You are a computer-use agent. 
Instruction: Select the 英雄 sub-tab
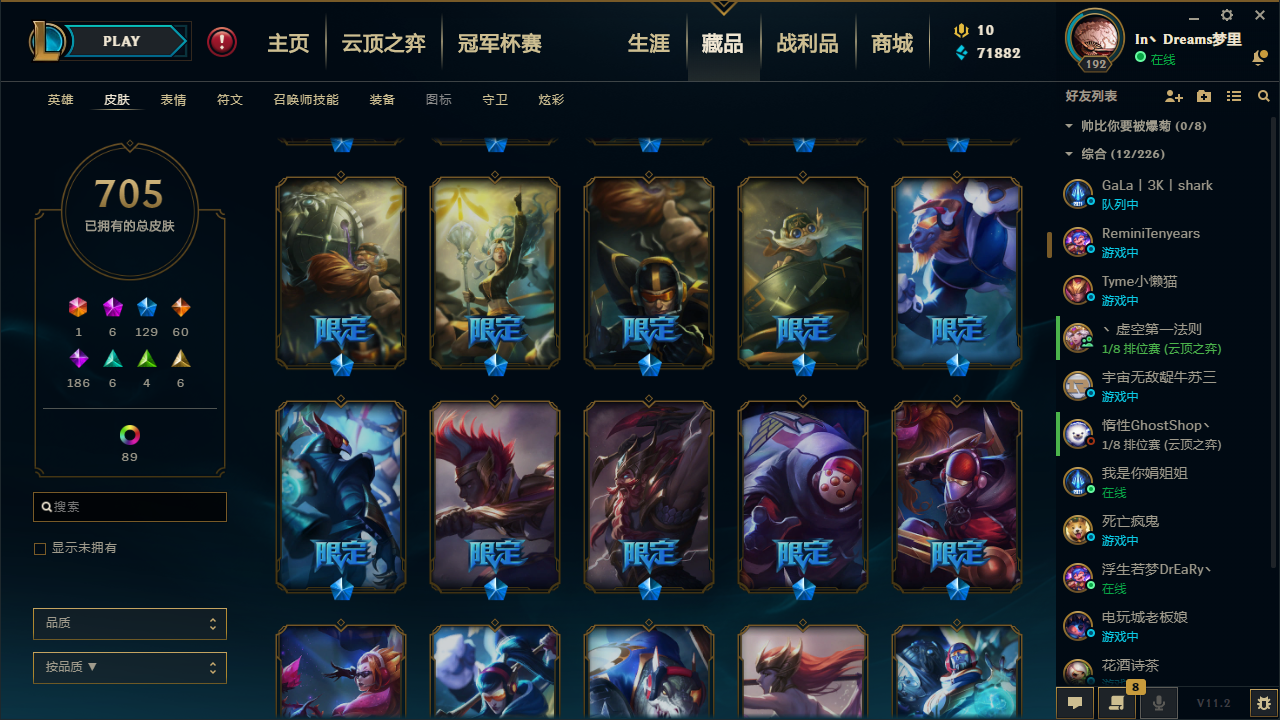coord(60,100)
